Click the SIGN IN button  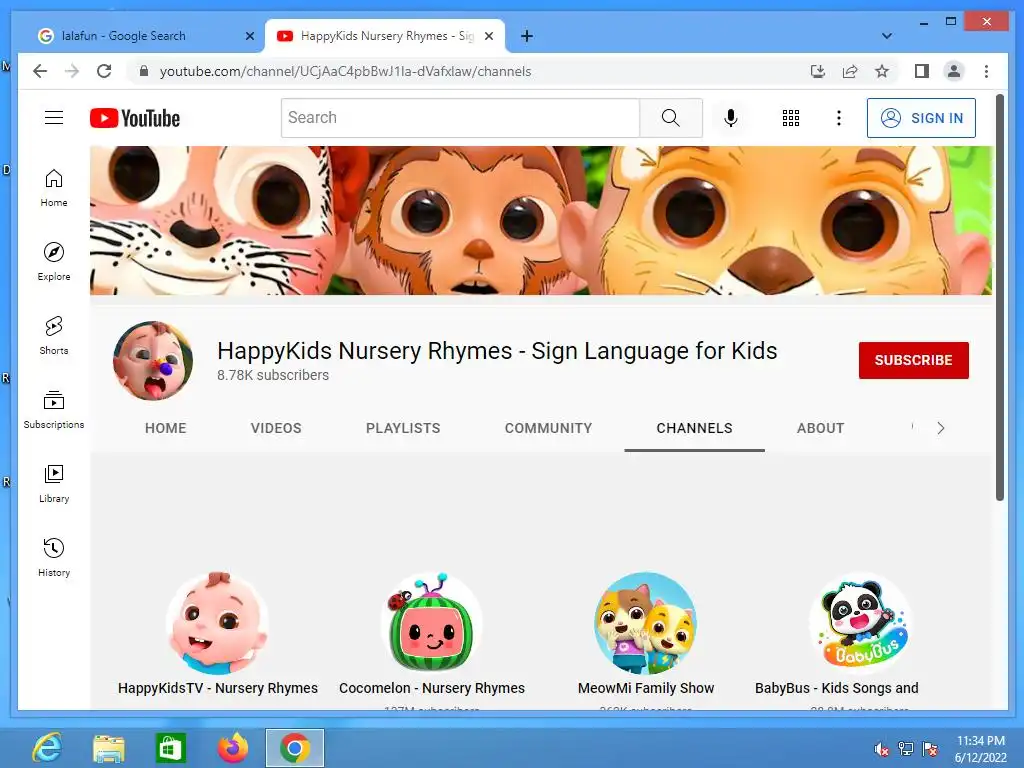click(x=921, y=118)
